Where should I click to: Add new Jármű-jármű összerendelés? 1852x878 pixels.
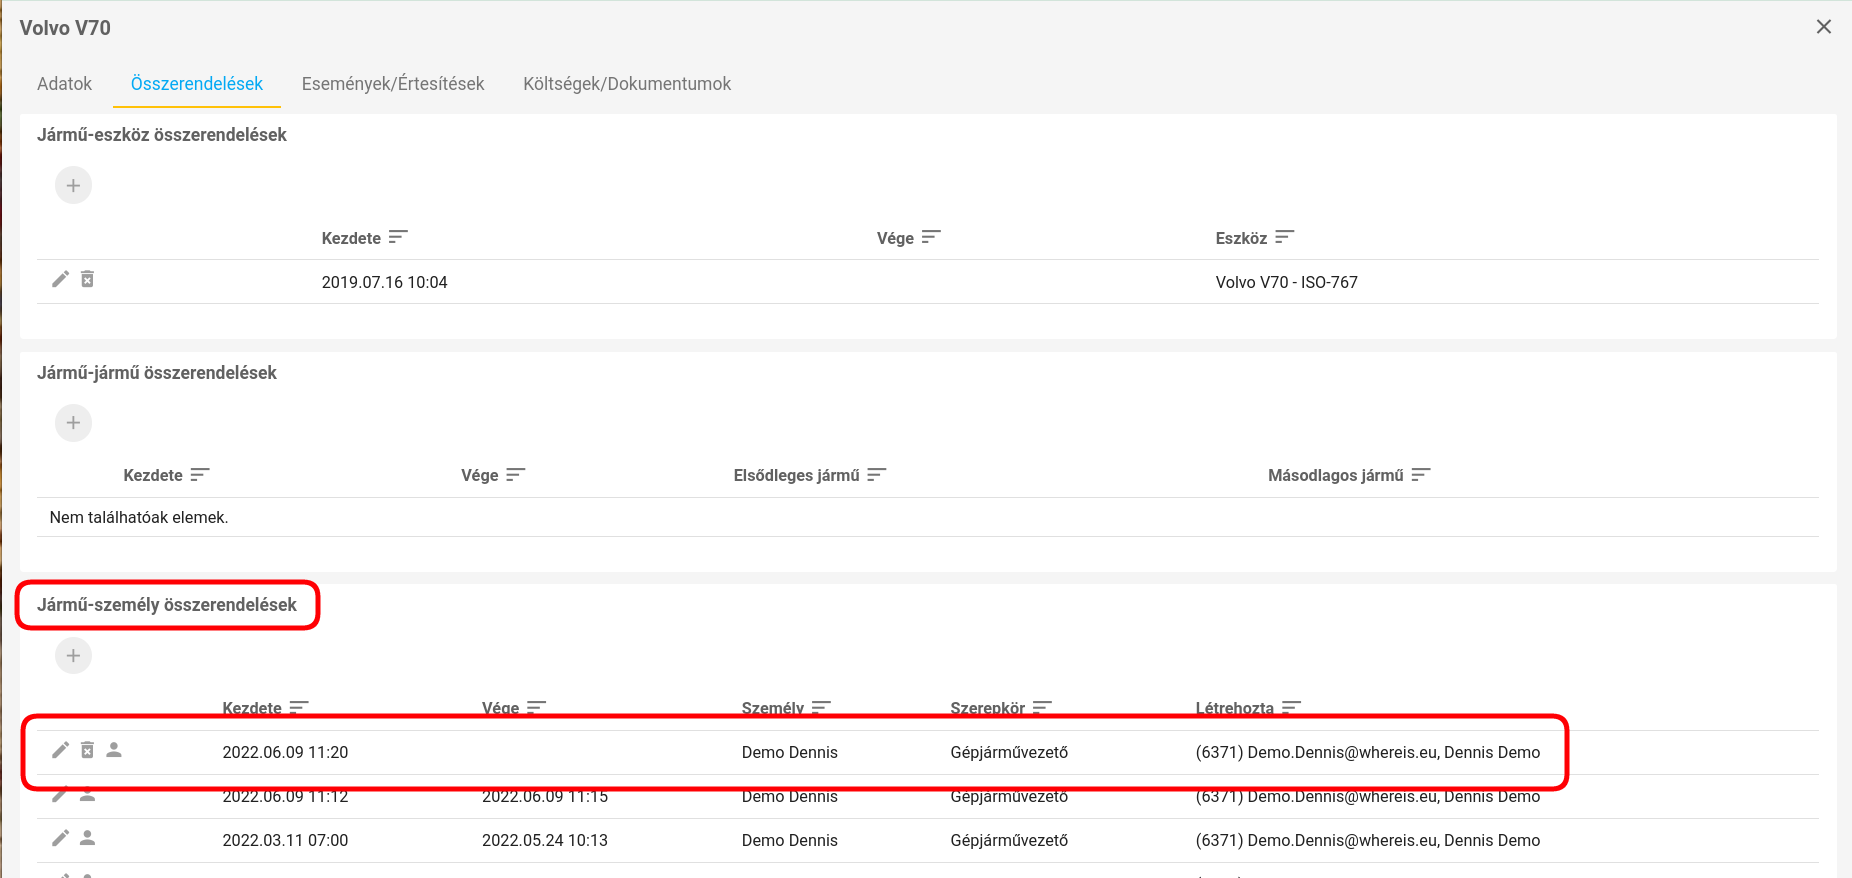(73, 423)
